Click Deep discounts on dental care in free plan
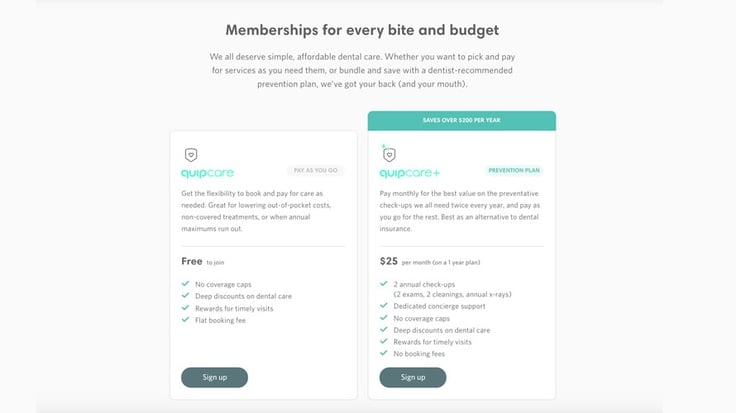 click(243, 296)
